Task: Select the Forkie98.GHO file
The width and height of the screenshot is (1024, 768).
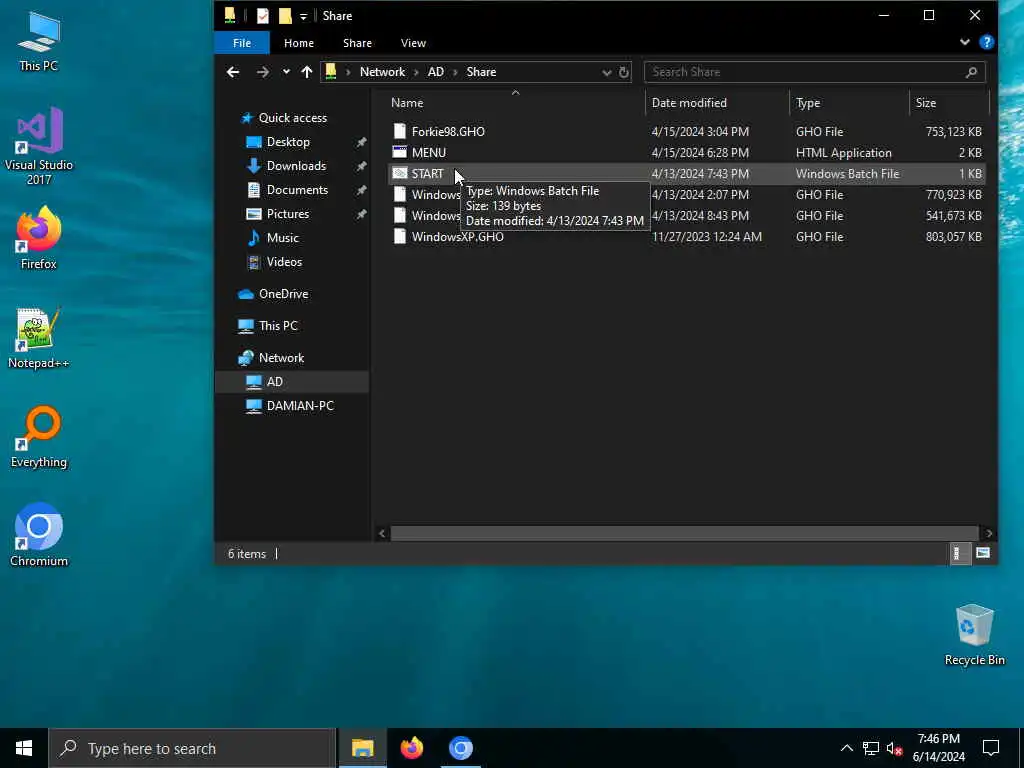Action: pyautogui.click(x=448, y=132)
